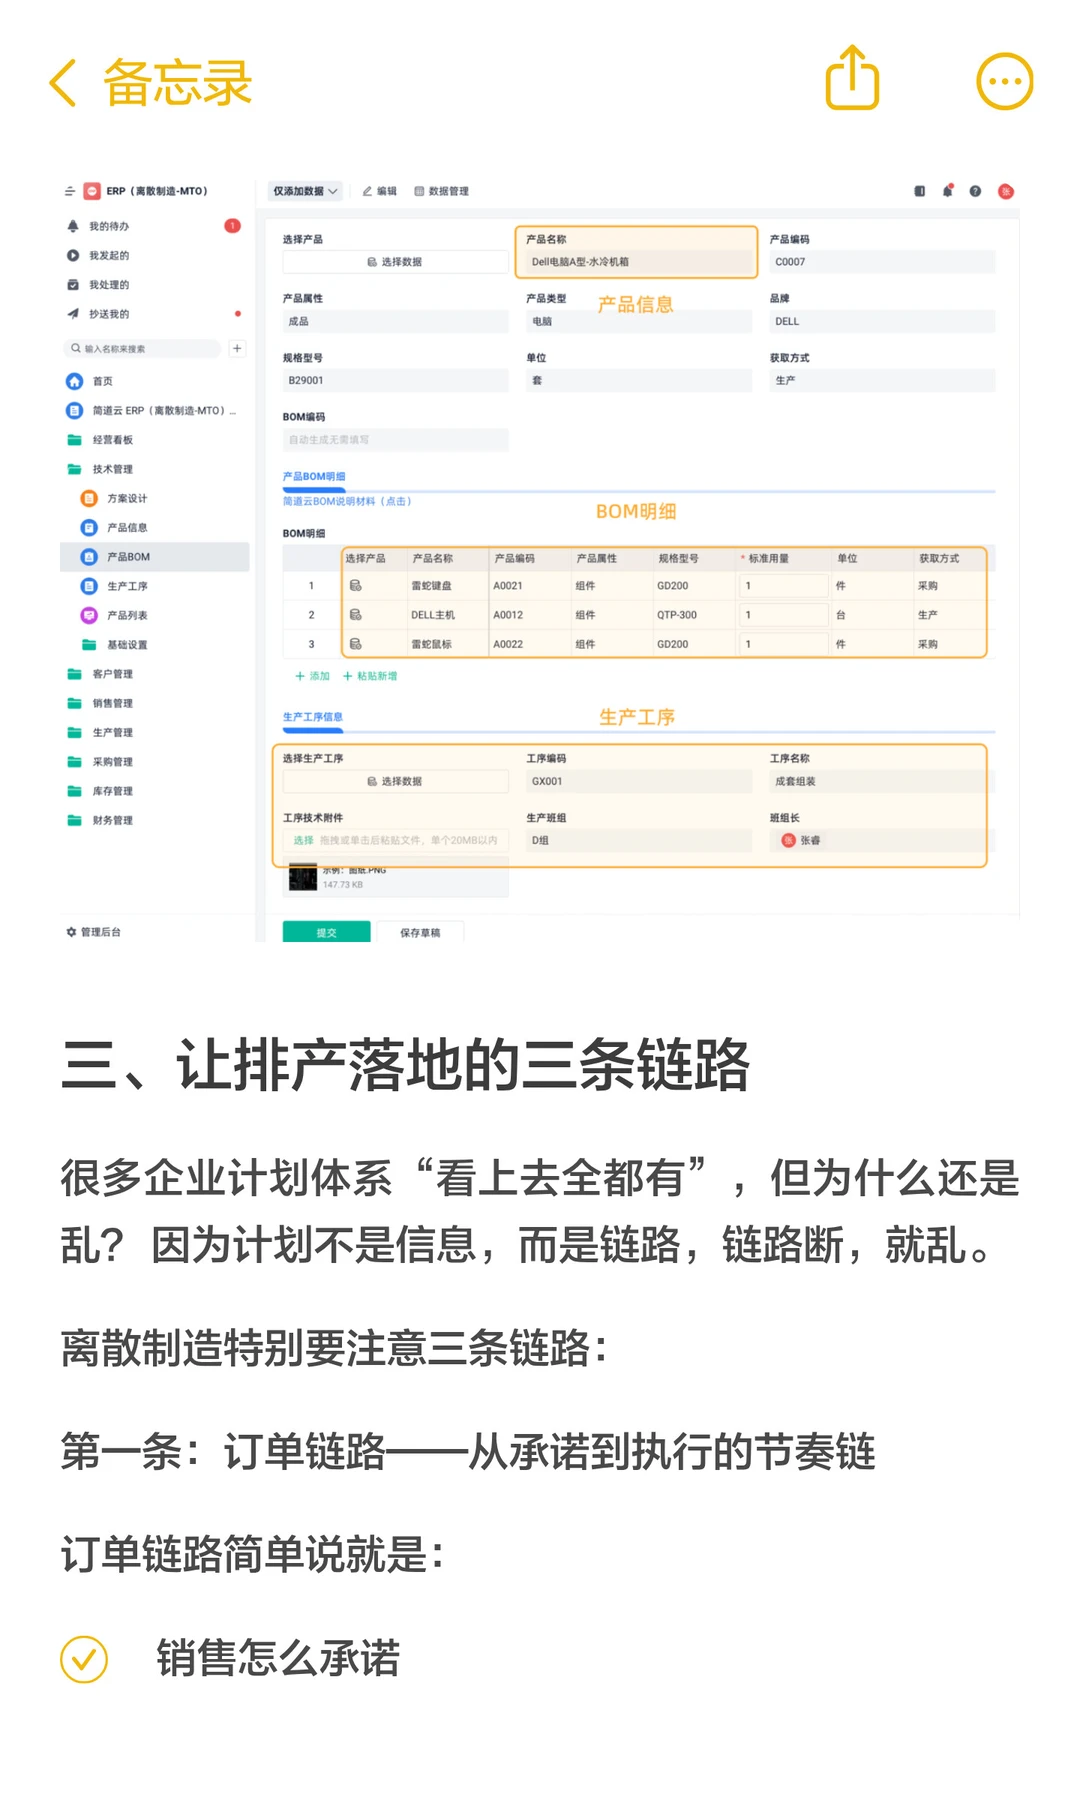Image resolution: width=1080 pixels, height=1800 pixels.
Task: Click the select-product icon in 雷蛇键盘 row
Action: [355, 586]
